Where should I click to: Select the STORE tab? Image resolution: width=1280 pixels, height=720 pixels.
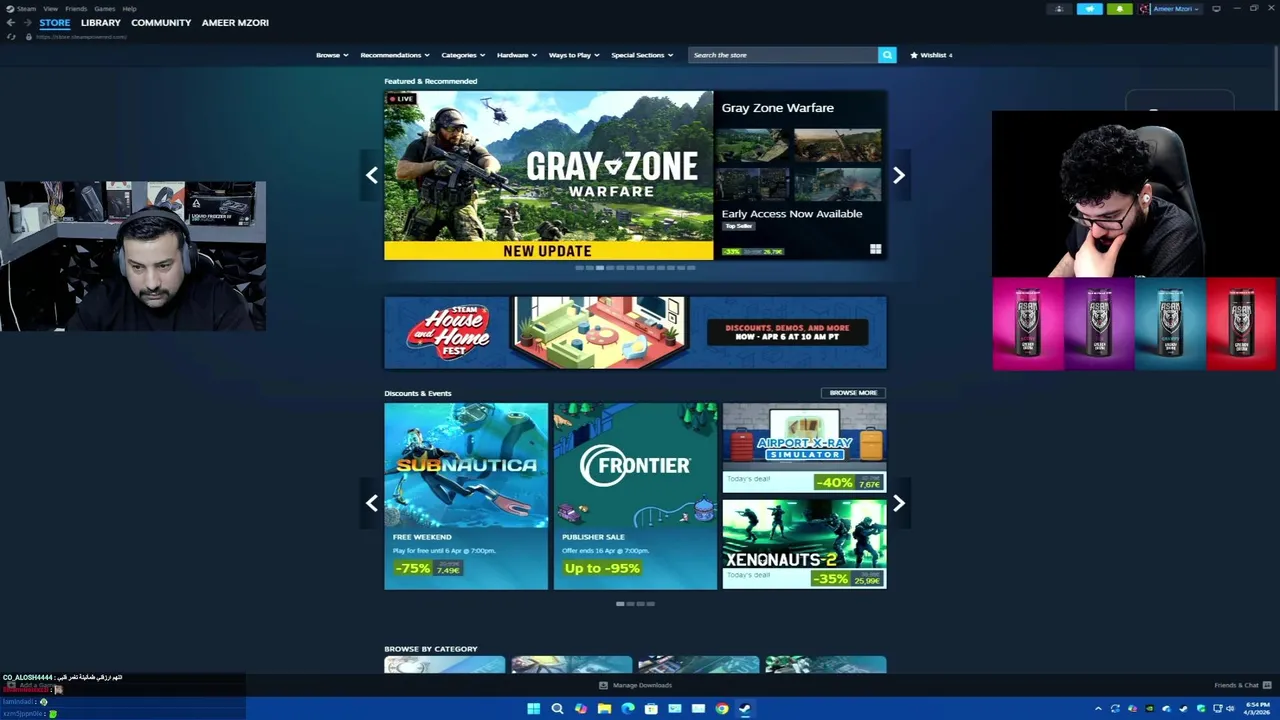55,22
